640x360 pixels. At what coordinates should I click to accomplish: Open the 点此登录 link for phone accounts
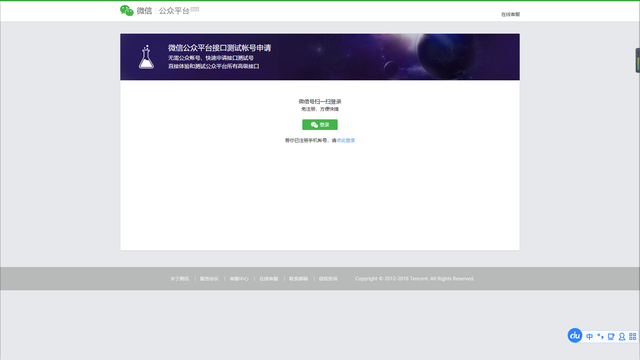pos(346,140)
